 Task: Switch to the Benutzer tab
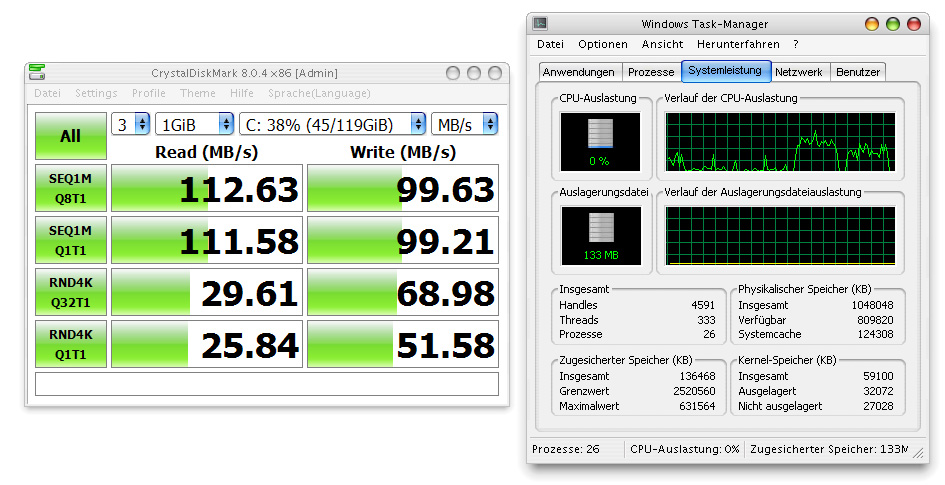(x=858, y=72)
